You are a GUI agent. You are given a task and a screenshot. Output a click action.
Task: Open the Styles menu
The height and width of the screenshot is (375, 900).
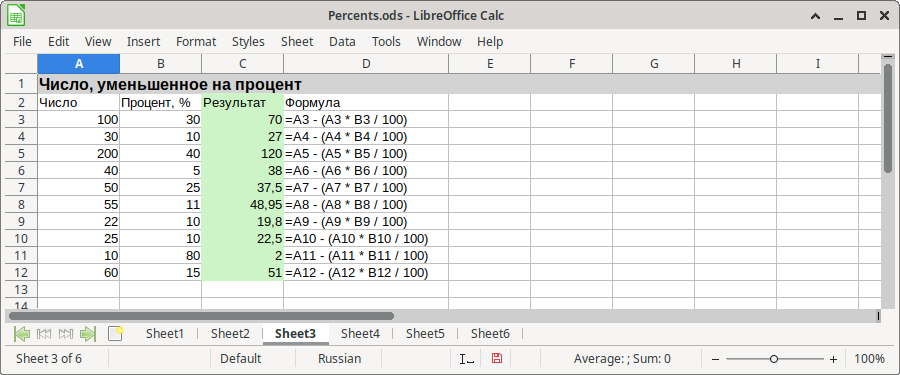[249, 42]
